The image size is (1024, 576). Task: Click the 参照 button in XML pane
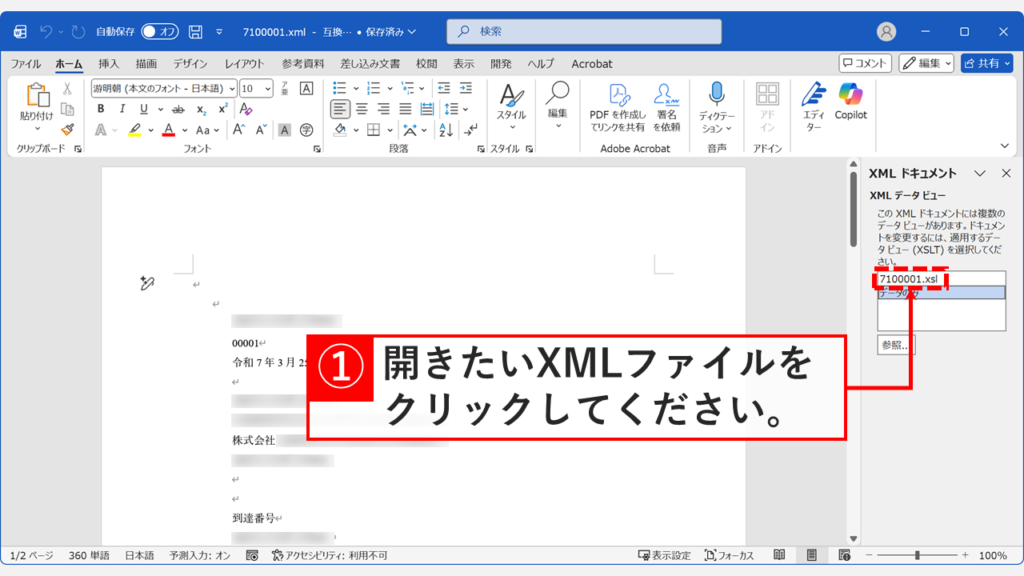895,343
